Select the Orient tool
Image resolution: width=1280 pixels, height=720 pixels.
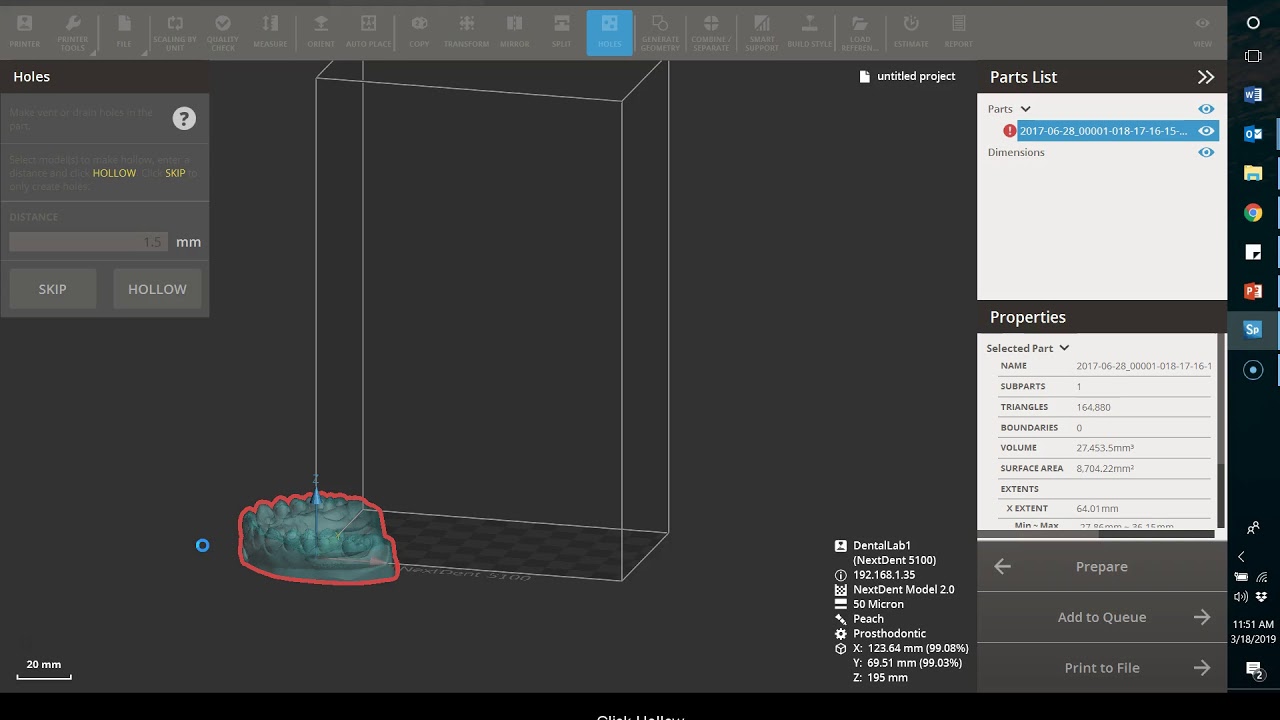click(321, 31)
